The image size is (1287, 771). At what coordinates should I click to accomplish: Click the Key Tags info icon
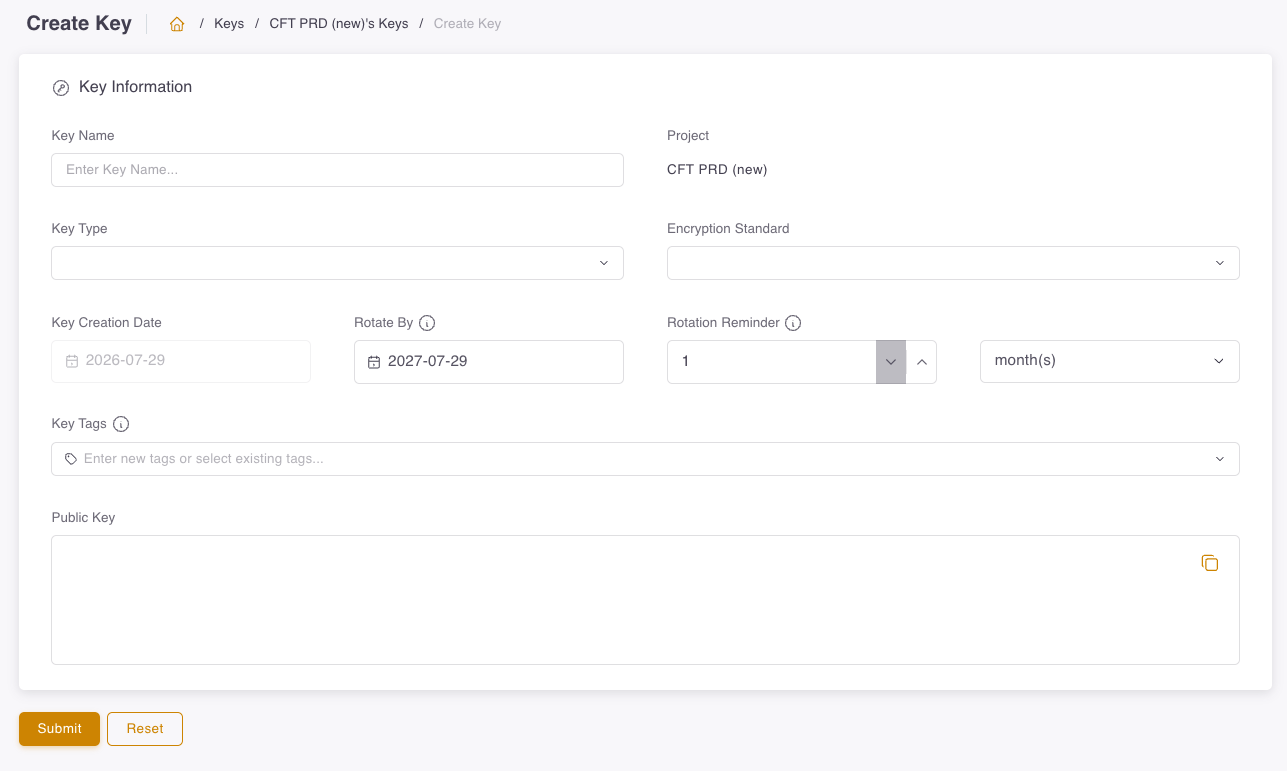pos(121,424)
